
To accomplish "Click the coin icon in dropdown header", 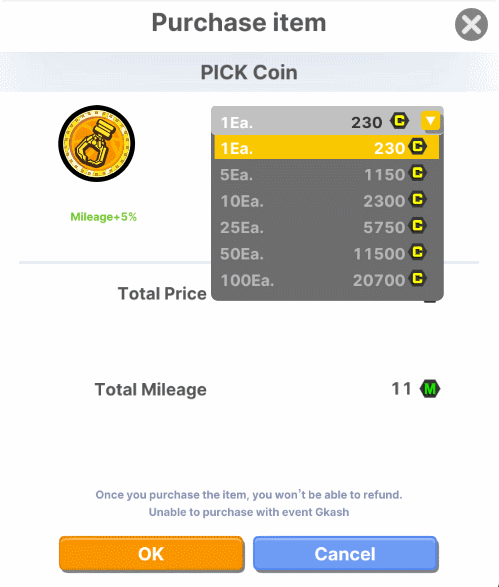I will tap(400, 121).
